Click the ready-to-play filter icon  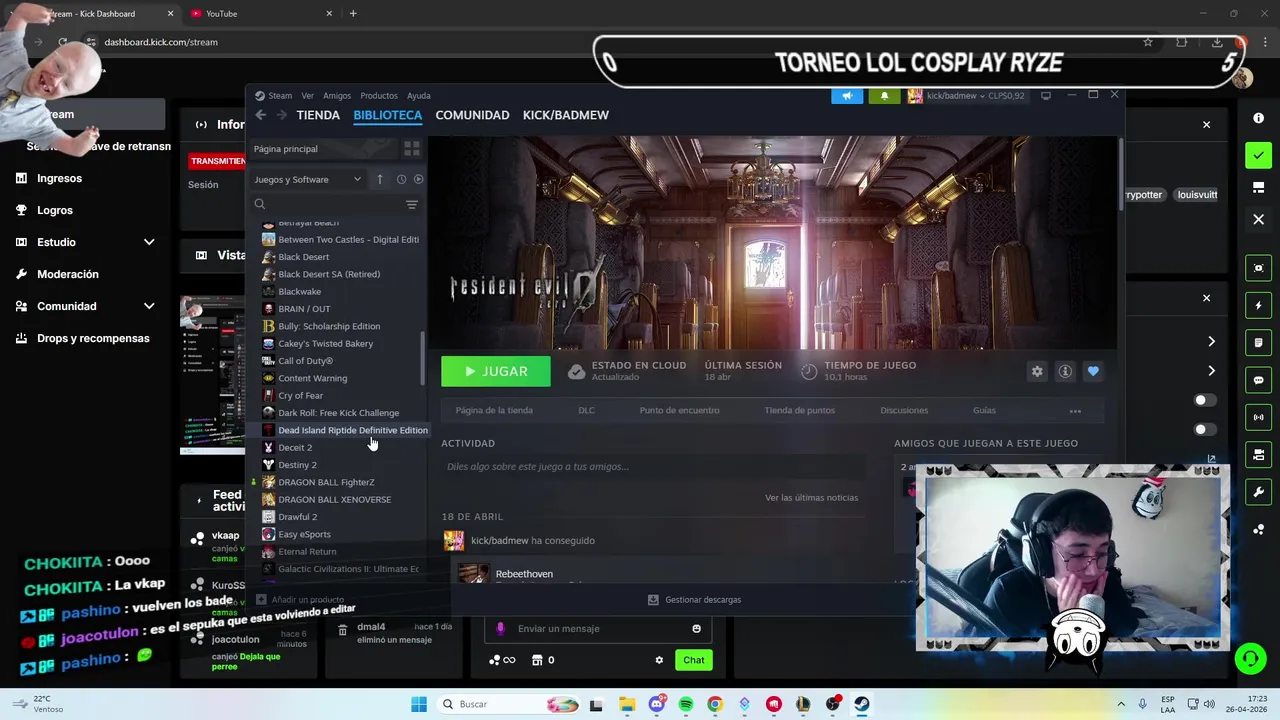click(x=419, y=179)
